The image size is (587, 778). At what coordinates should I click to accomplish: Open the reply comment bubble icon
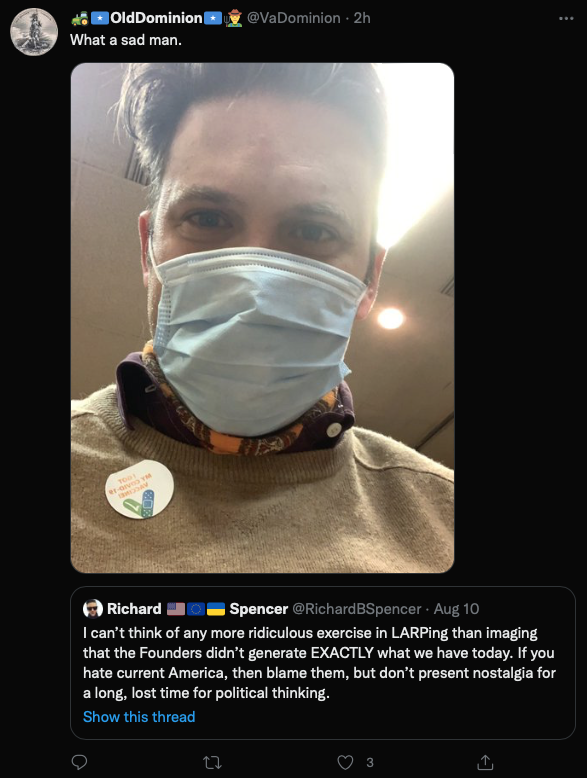79,762
